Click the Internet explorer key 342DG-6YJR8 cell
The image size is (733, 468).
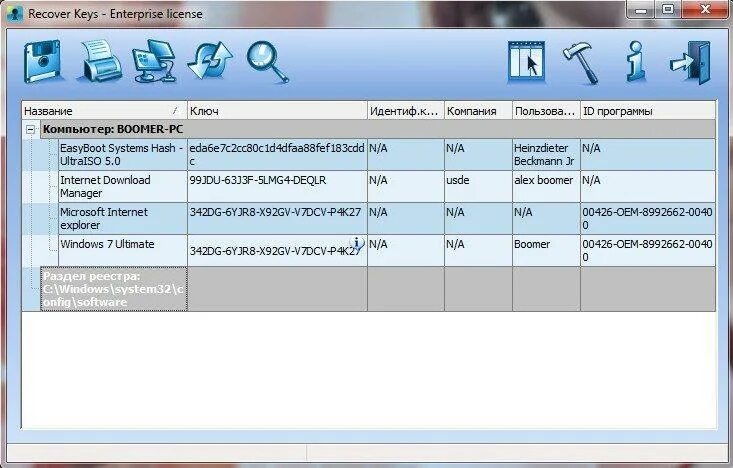tap(277, 218)
